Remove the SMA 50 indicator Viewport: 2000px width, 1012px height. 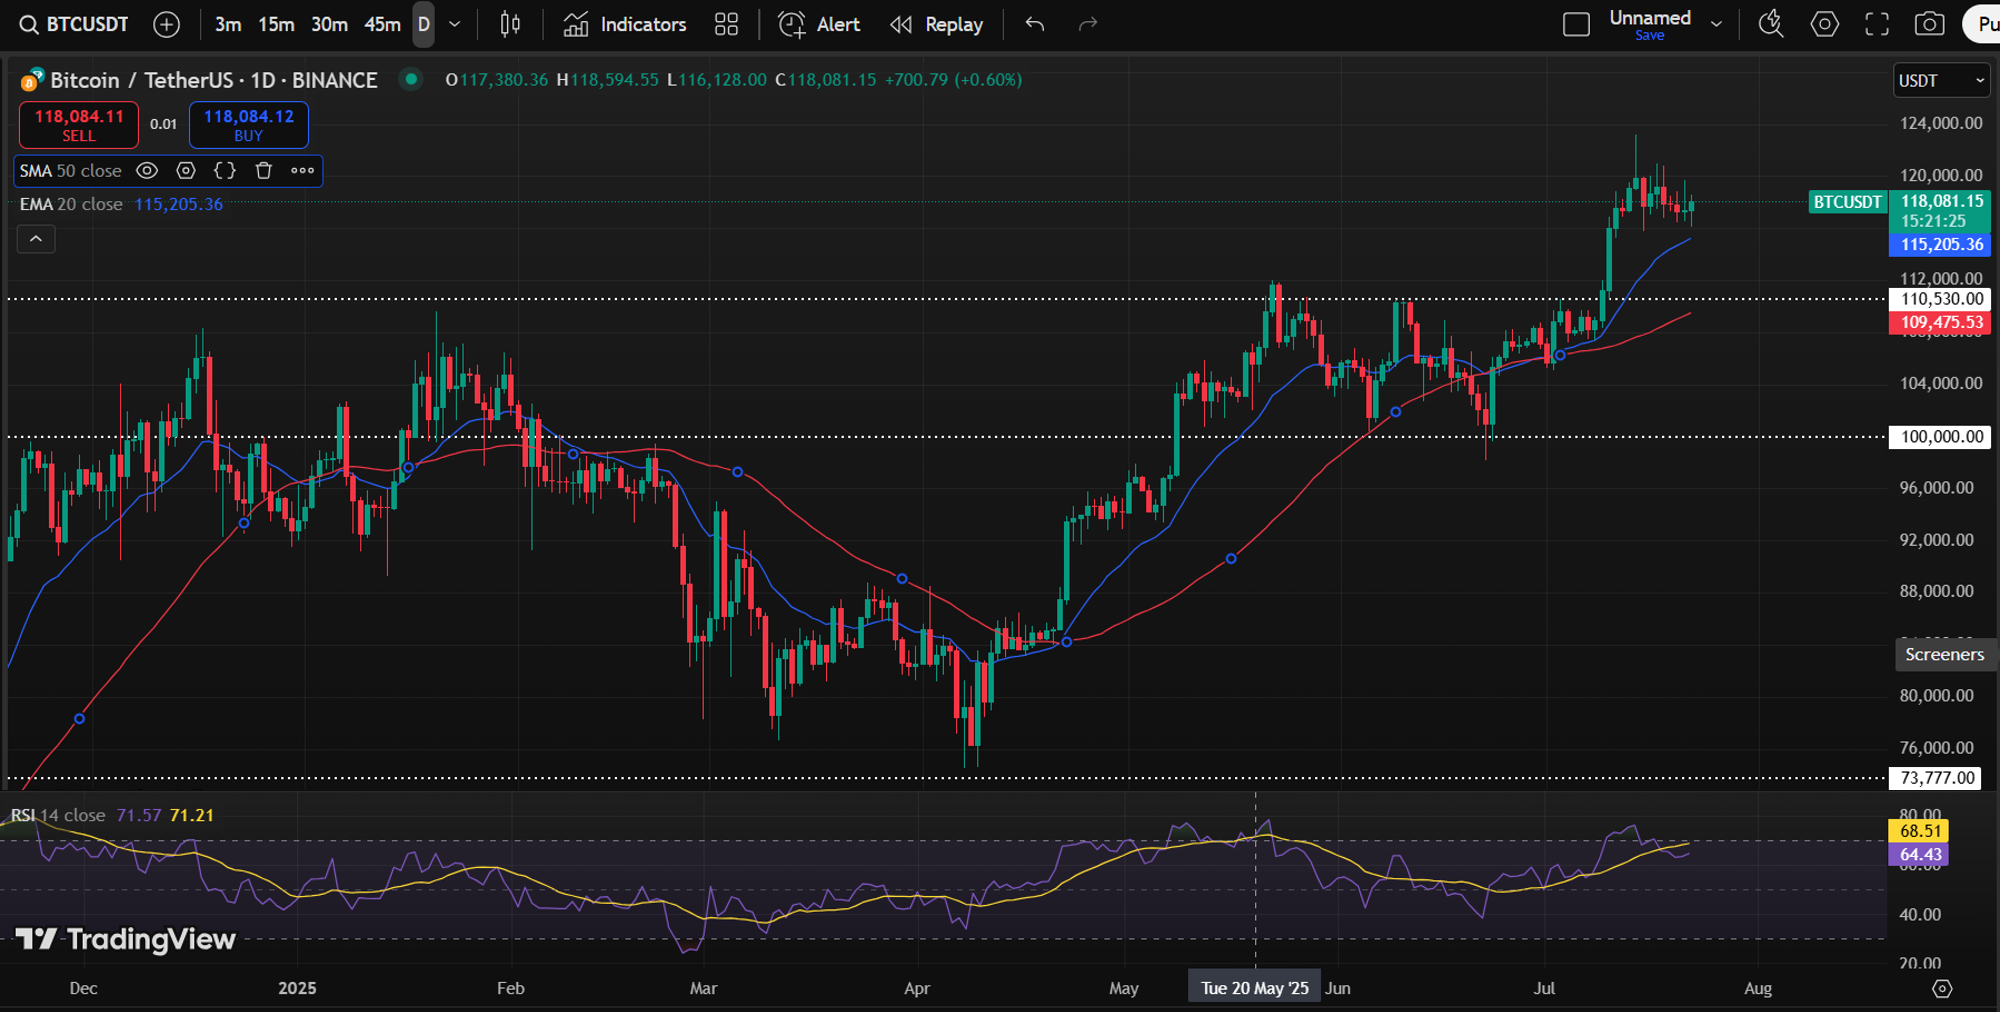click(x=264, y=171)
